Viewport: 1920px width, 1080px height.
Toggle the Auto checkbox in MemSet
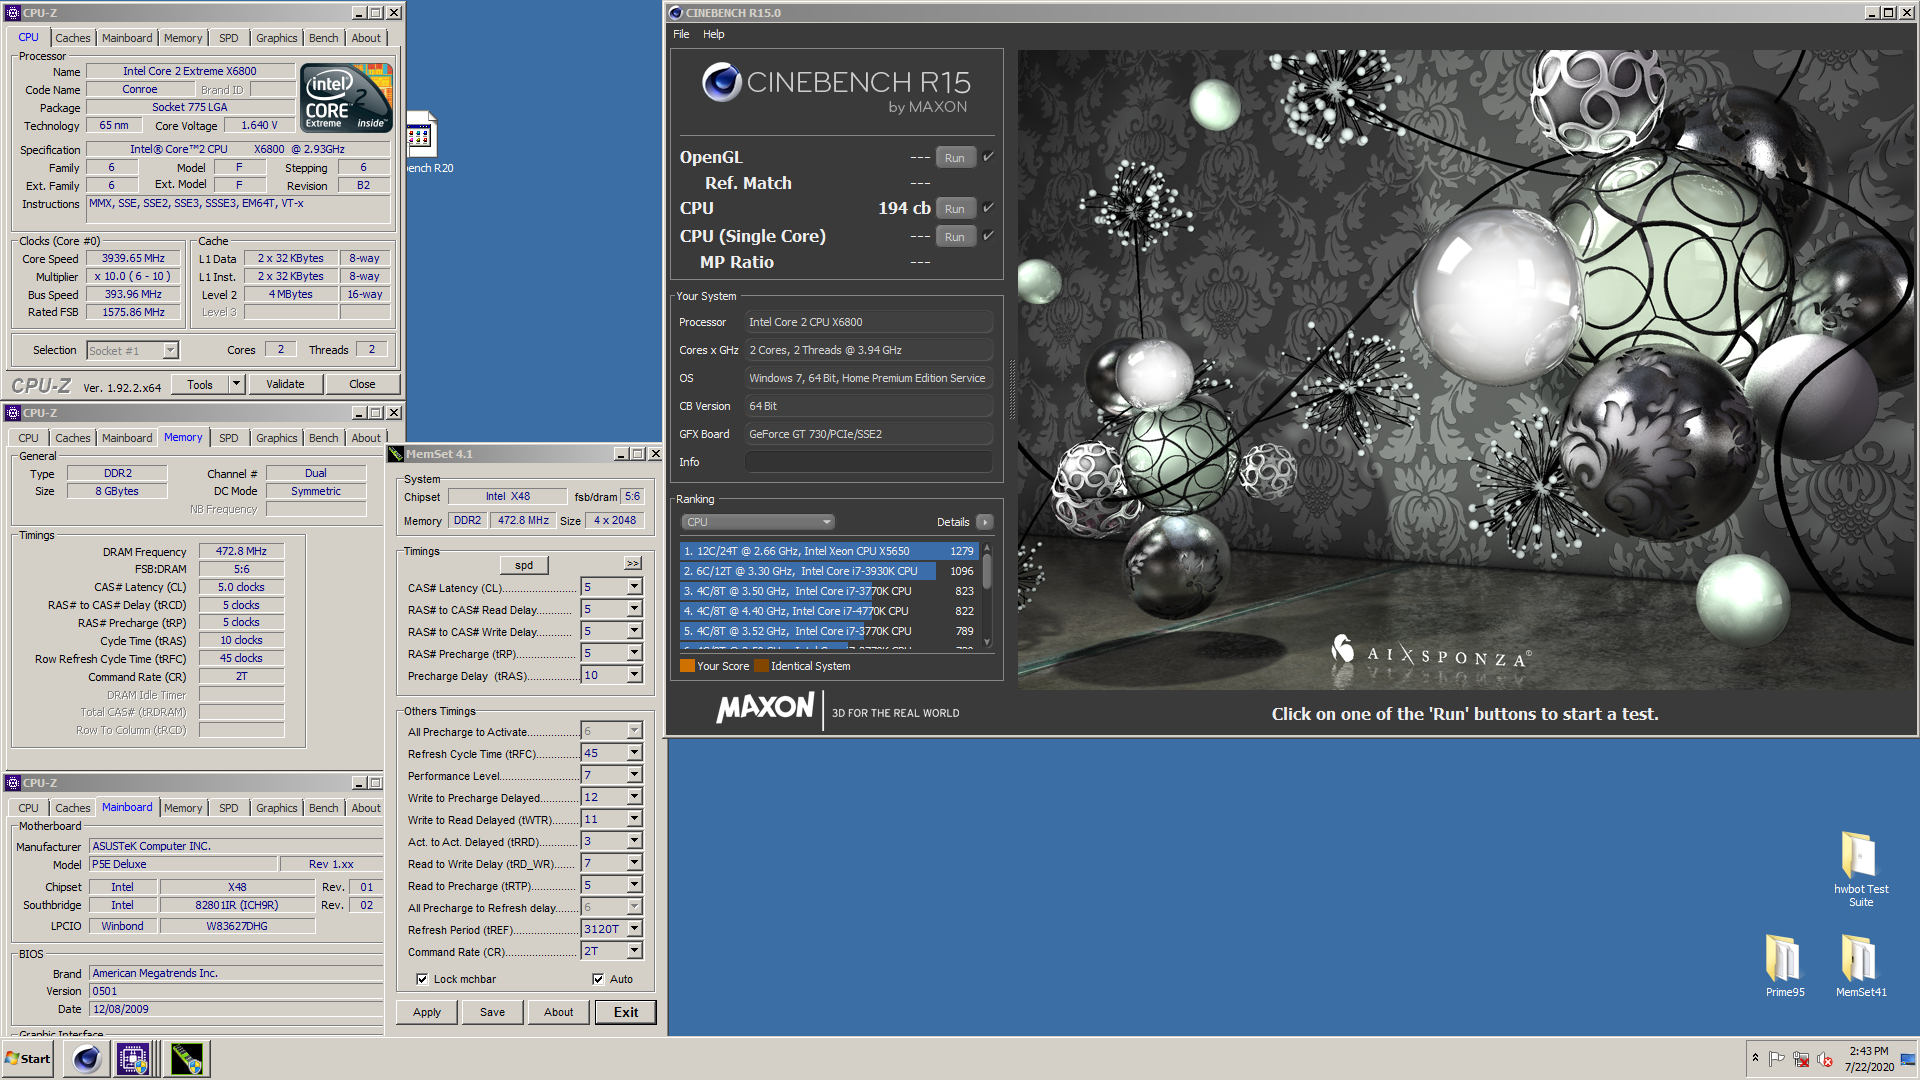[598, 979]
